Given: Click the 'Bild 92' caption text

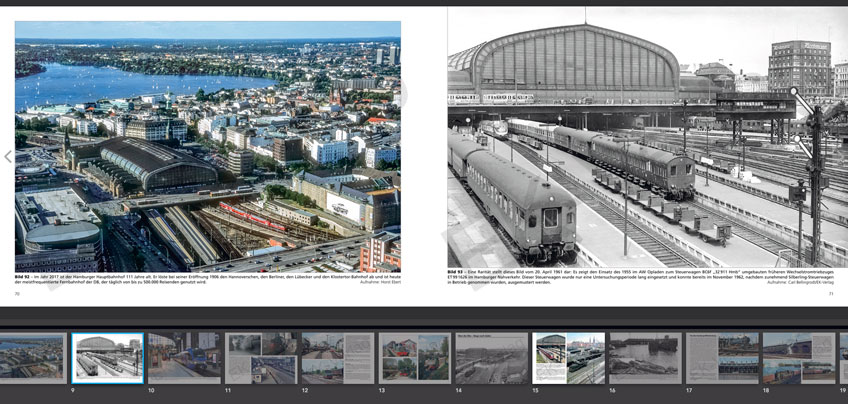Looking at the screenshot, I should pyautogui.click(x=208, y=280).
